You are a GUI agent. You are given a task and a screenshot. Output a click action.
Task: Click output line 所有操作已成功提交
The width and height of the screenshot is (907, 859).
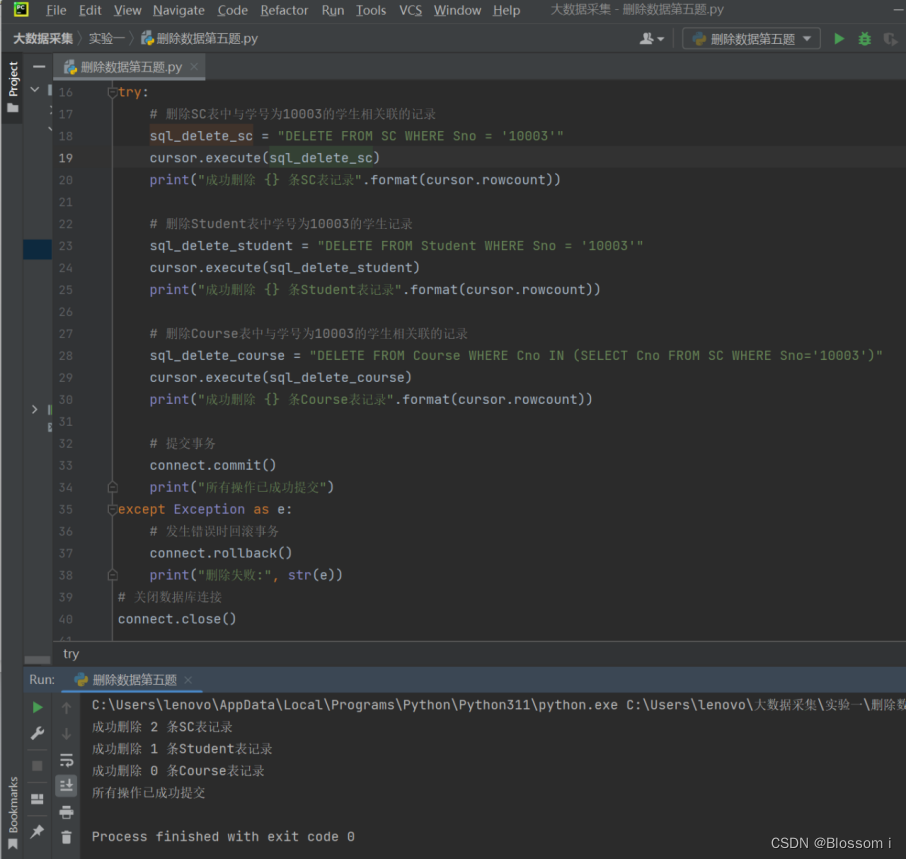(x=148, y=793)
